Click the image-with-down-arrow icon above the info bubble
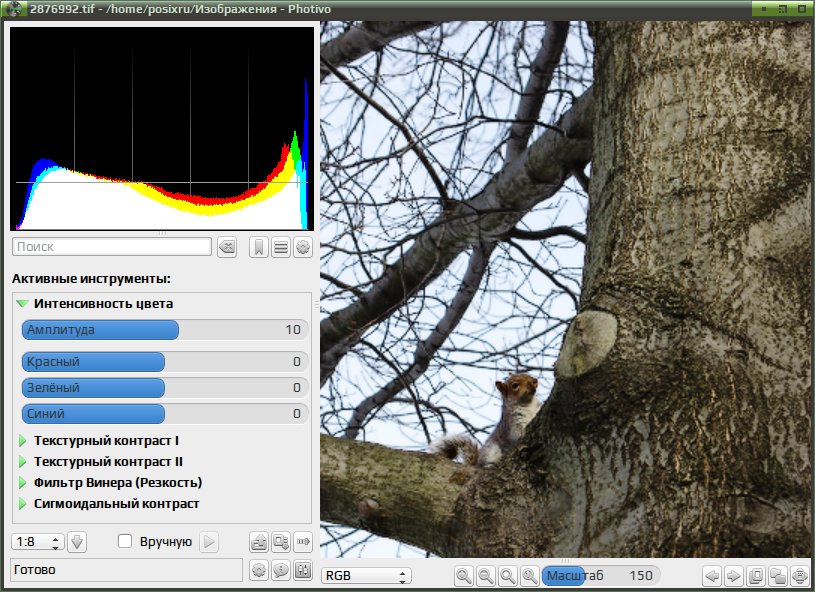815x592 pixels. point(281,542)
